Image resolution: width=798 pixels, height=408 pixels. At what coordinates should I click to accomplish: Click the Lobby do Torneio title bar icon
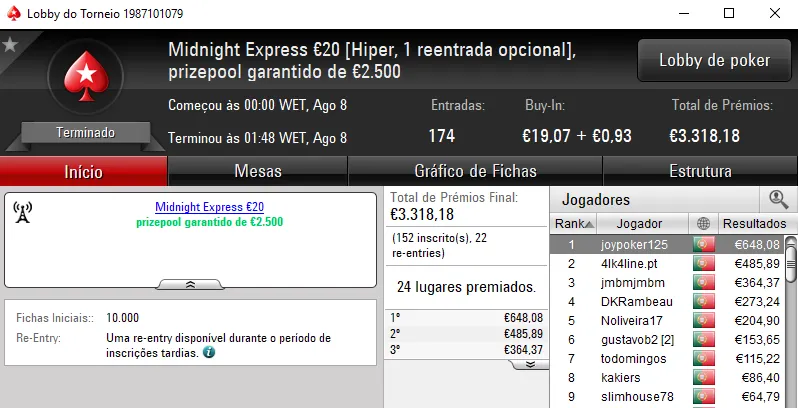pyautogui.click(x=13, y=14)
